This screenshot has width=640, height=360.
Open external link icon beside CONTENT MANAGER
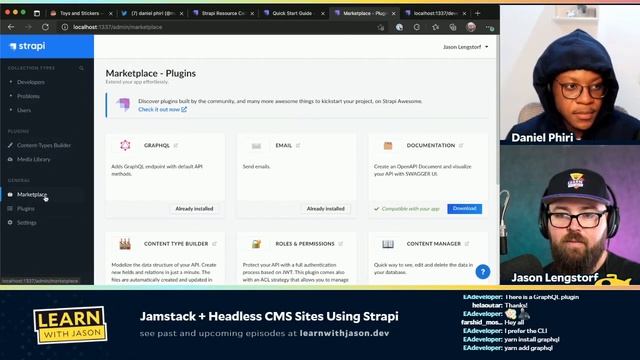coord(467,244)
